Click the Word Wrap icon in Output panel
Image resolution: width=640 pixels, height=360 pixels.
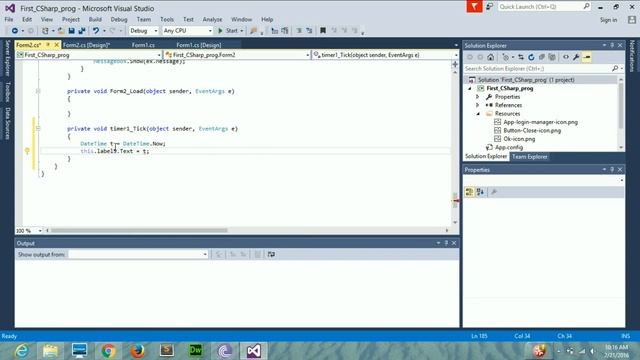[x=271, y=254]
